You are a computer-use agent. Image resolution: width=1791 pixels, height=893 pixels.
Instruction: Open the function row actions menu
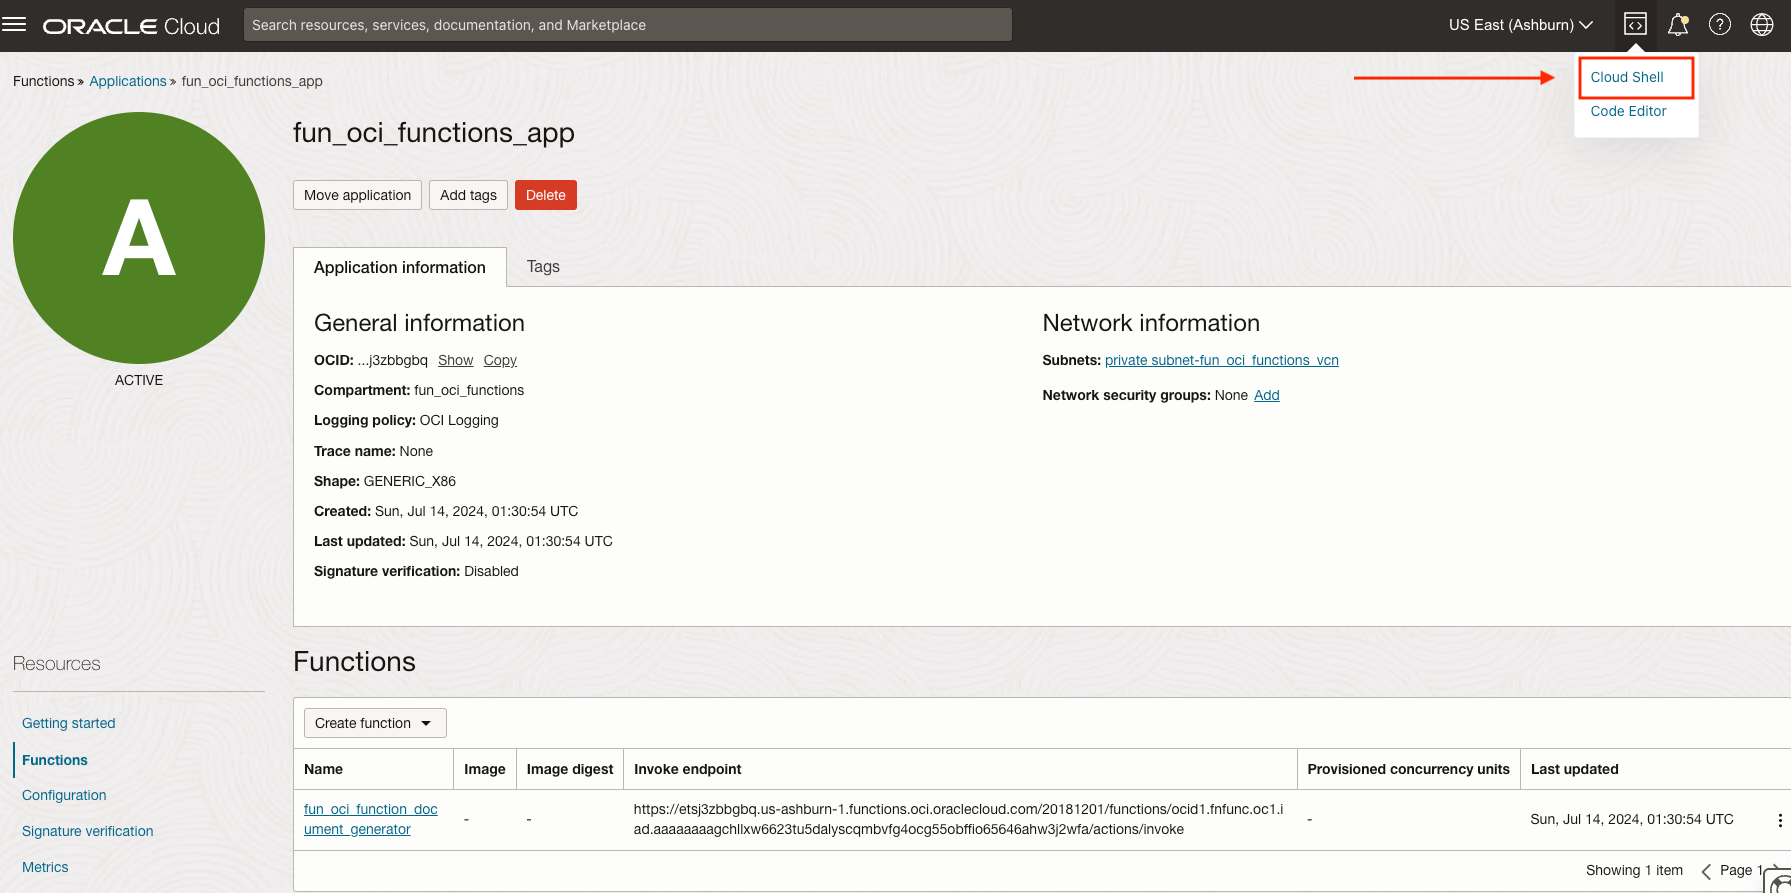[x=1779, y=820]
